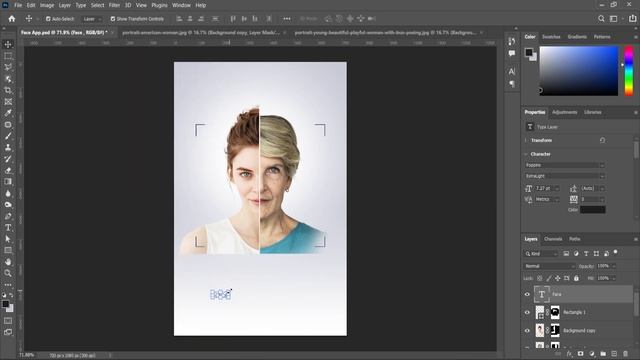Open the Auto-Select Layer dropdown
The width and height of the screenshot is (640, 360).
click(92, 19)
